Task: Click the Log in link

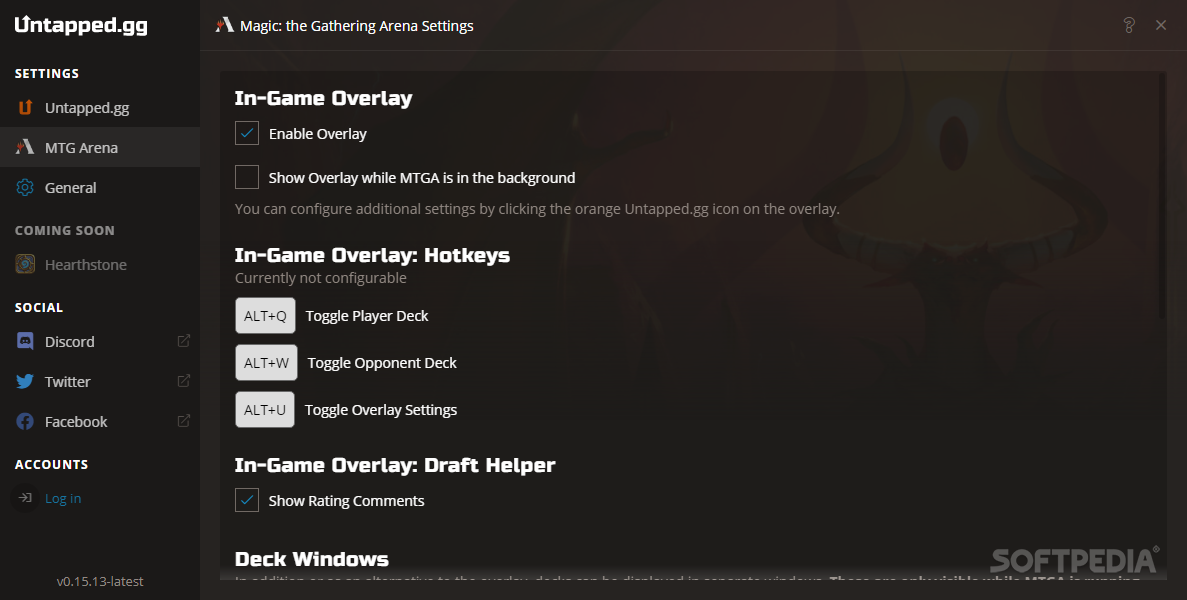Action: click(63, 498)
